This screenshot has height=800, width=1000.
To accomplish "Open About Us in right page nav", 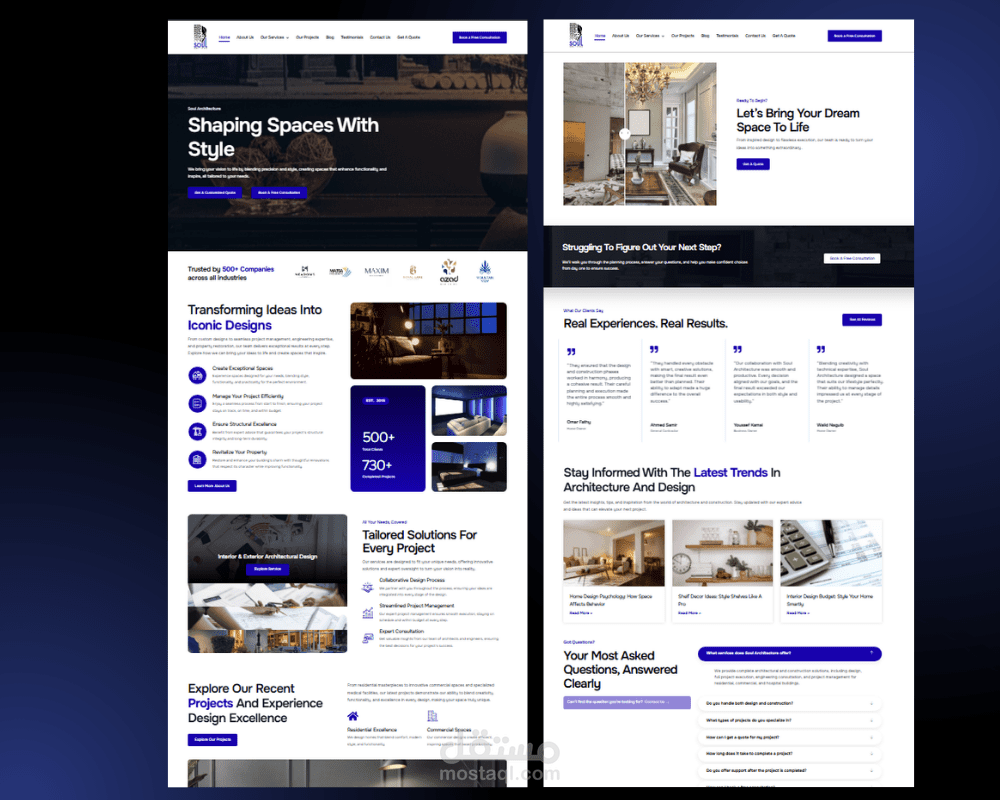I will tap(621, 36).
